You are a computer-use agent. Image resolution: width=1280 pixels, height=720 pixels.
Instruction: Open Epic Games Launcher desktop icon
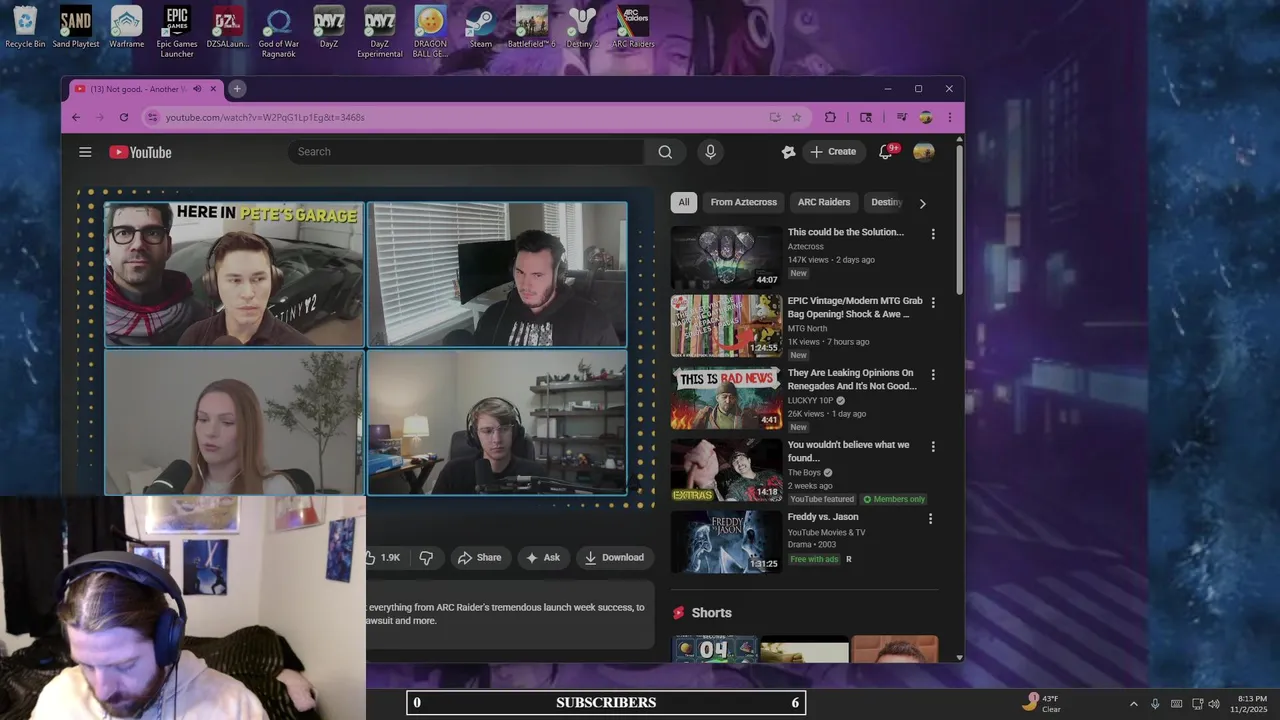[x=177, y=32]
